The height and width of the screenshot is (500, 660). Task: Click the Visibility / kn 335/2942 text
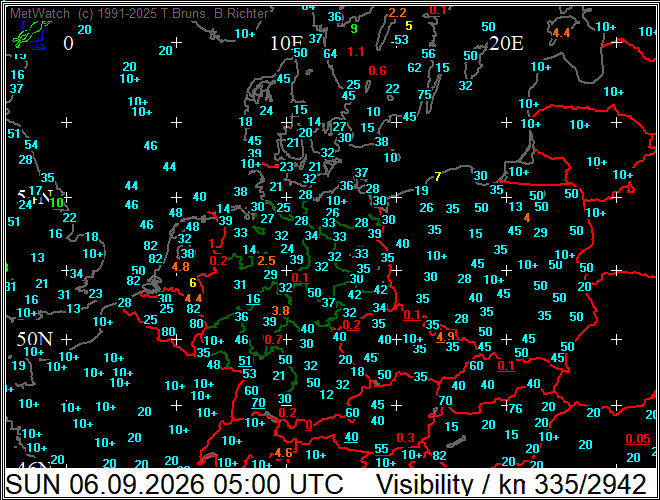511,484
